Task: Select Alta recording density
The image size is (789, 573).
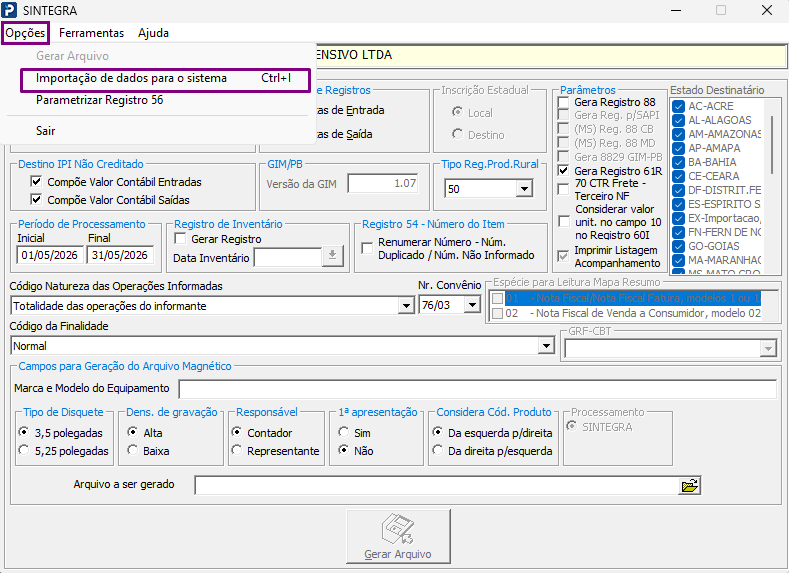Action: click(x=132, y=432)
